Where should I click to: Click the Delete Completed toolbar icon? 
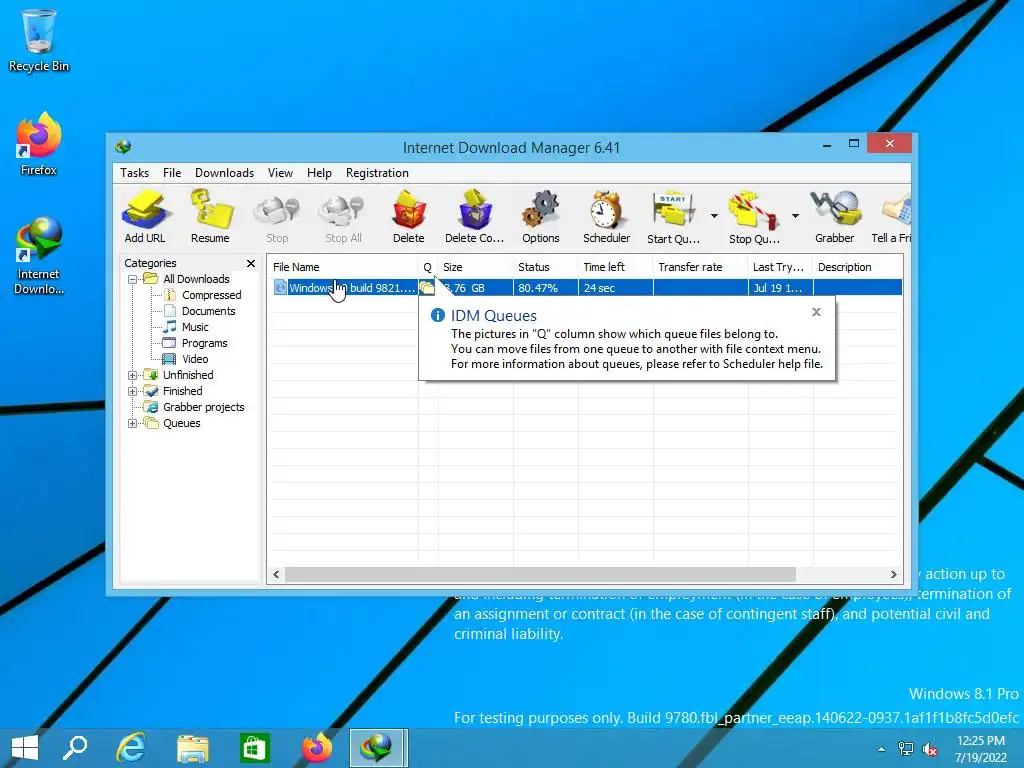tap(474, 217)
